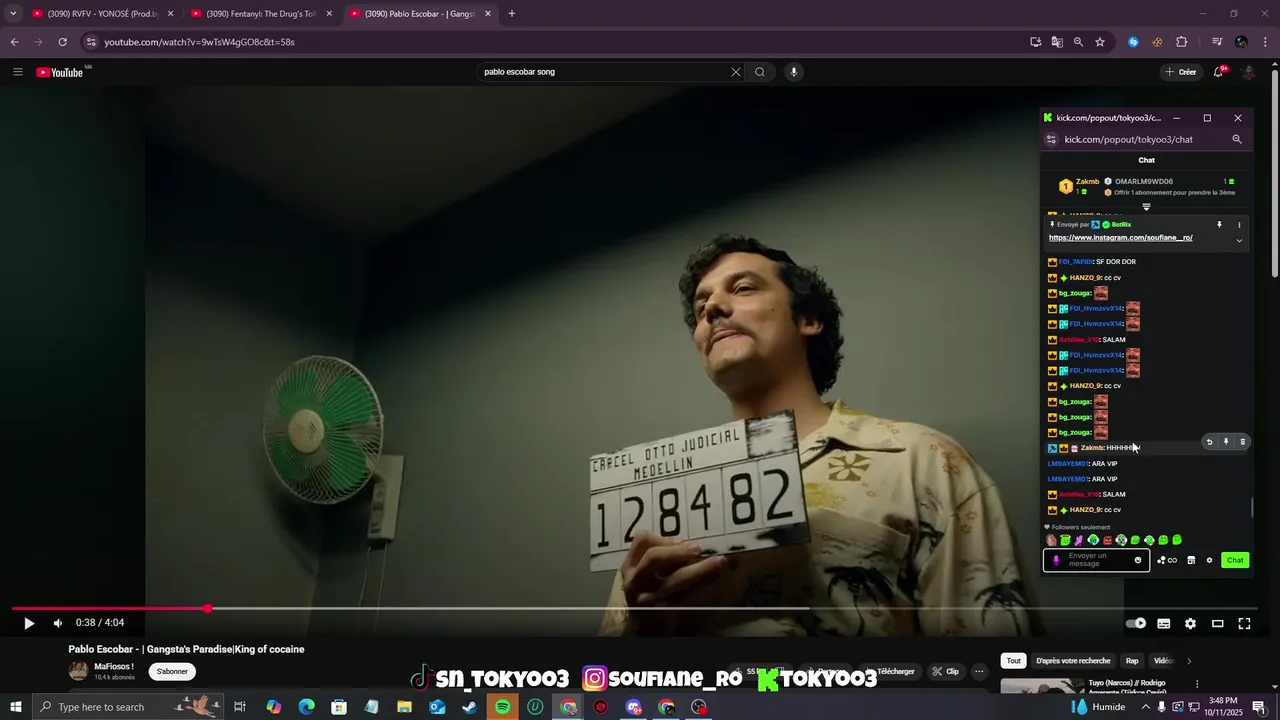Image resolution: width=1280 pixels, height=720 pixels.
Task: Enter fullscreen video mode
Action: [x=1245, y=623]
